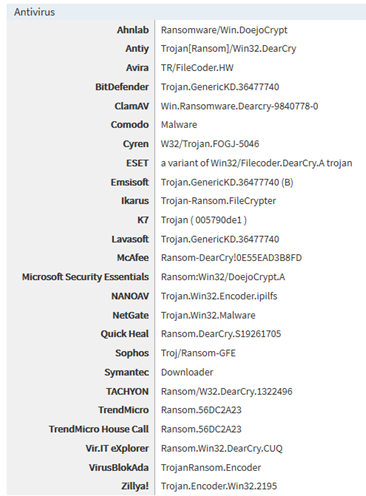Click the Avira TR/FileCoder.HW detection
The width and height of the screenshot is (366, 496).
(197, 68)
